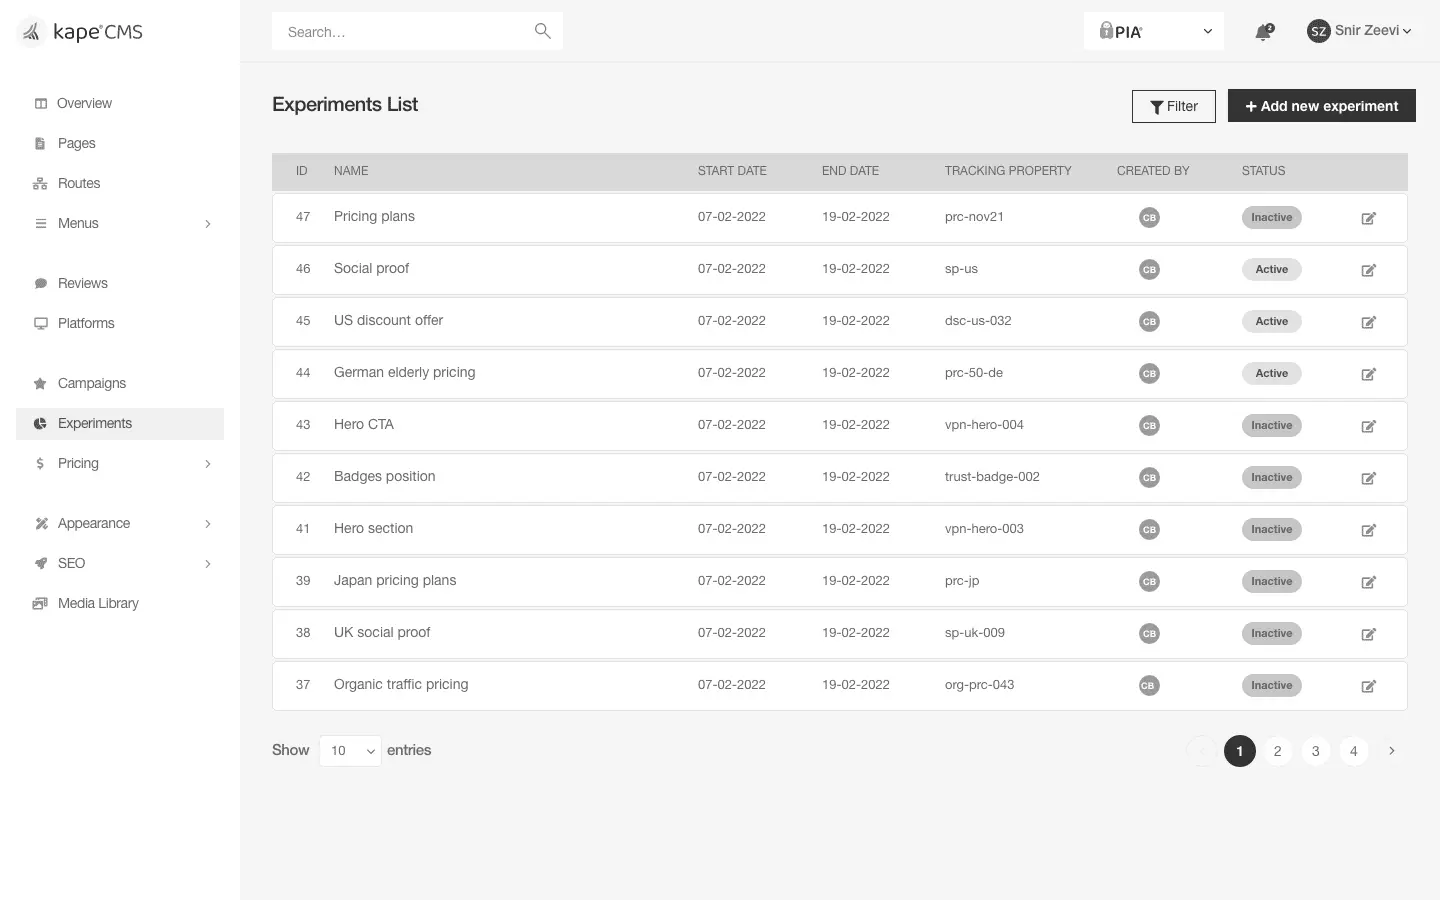Click the TRACKING PROPERTY column header
This screenshot has width=1440, height=900.
(x=1008, y=171)
